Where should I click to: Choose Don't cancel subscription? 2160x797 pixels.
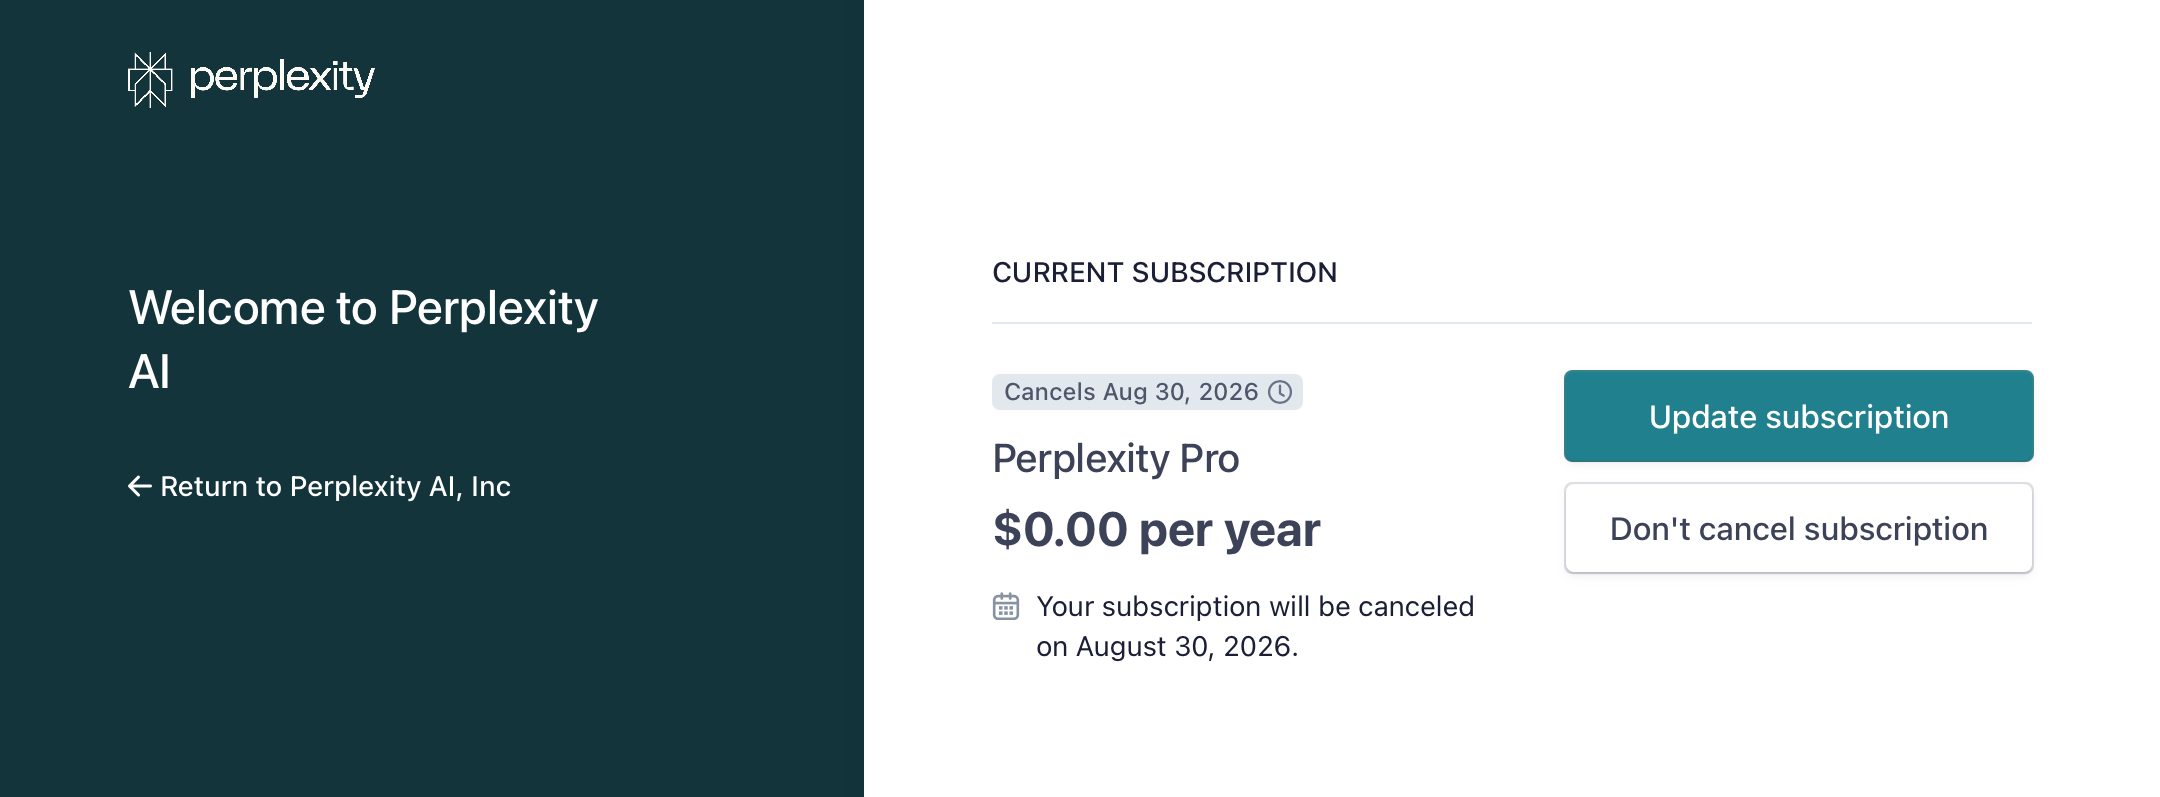(x=1798, y=528)
